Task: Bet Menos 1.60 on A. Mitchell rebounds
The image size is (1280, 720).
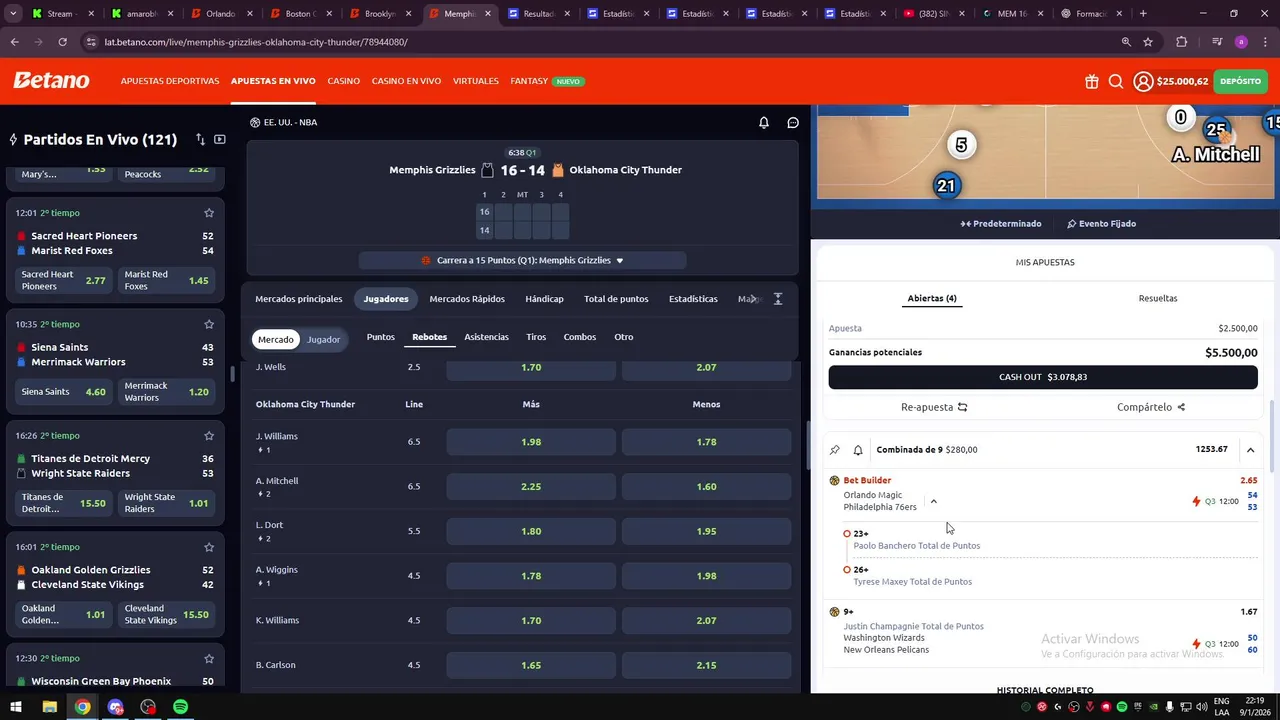Action: (x=706, y=487)
